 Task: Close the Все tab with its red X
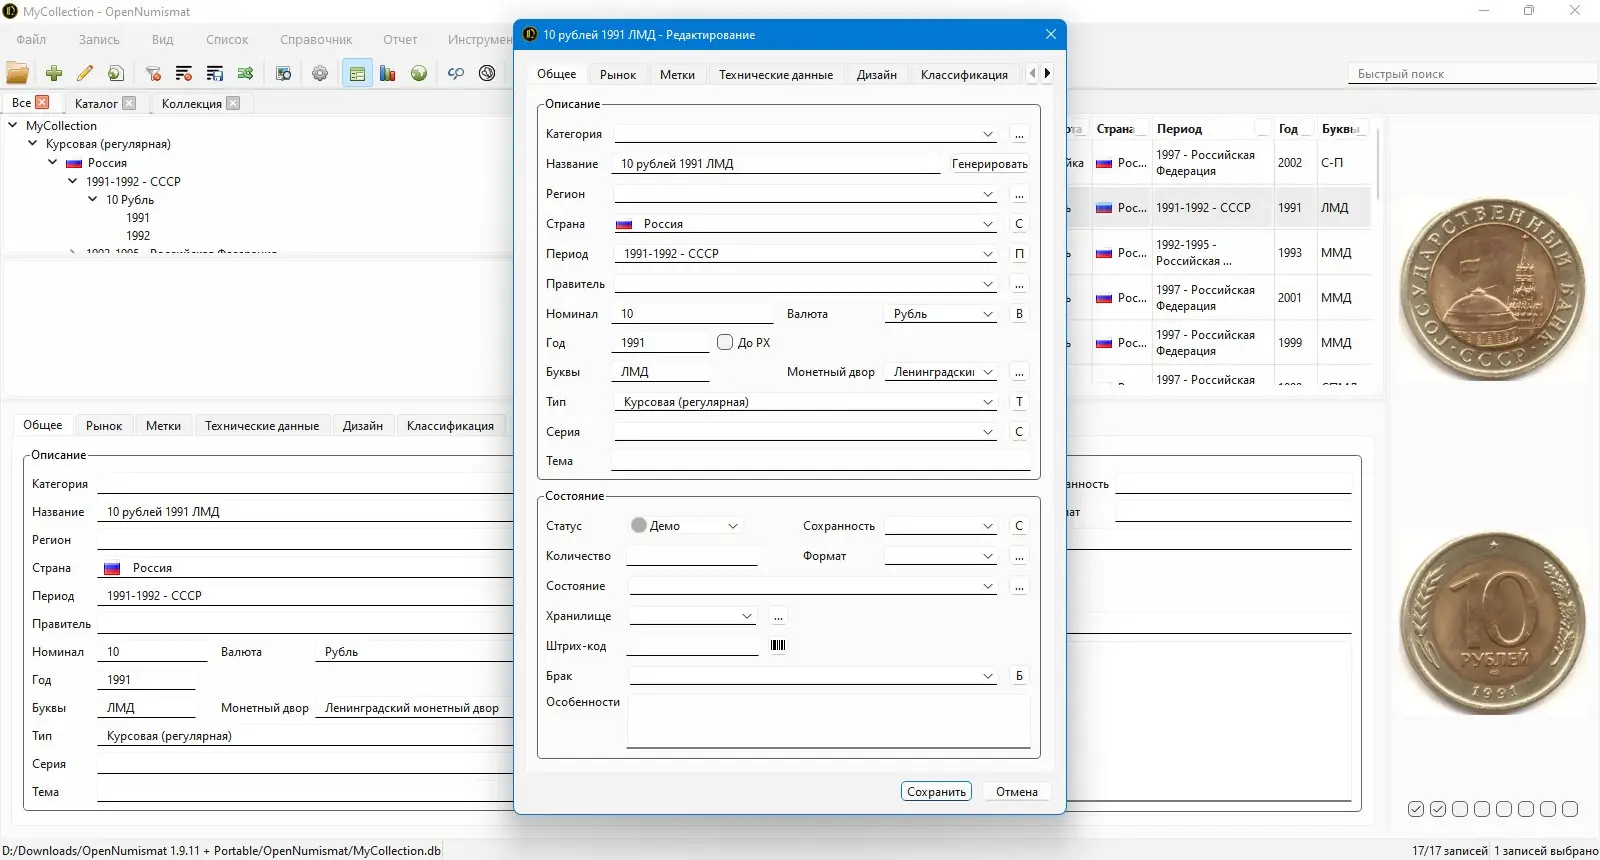pos(42,102)
